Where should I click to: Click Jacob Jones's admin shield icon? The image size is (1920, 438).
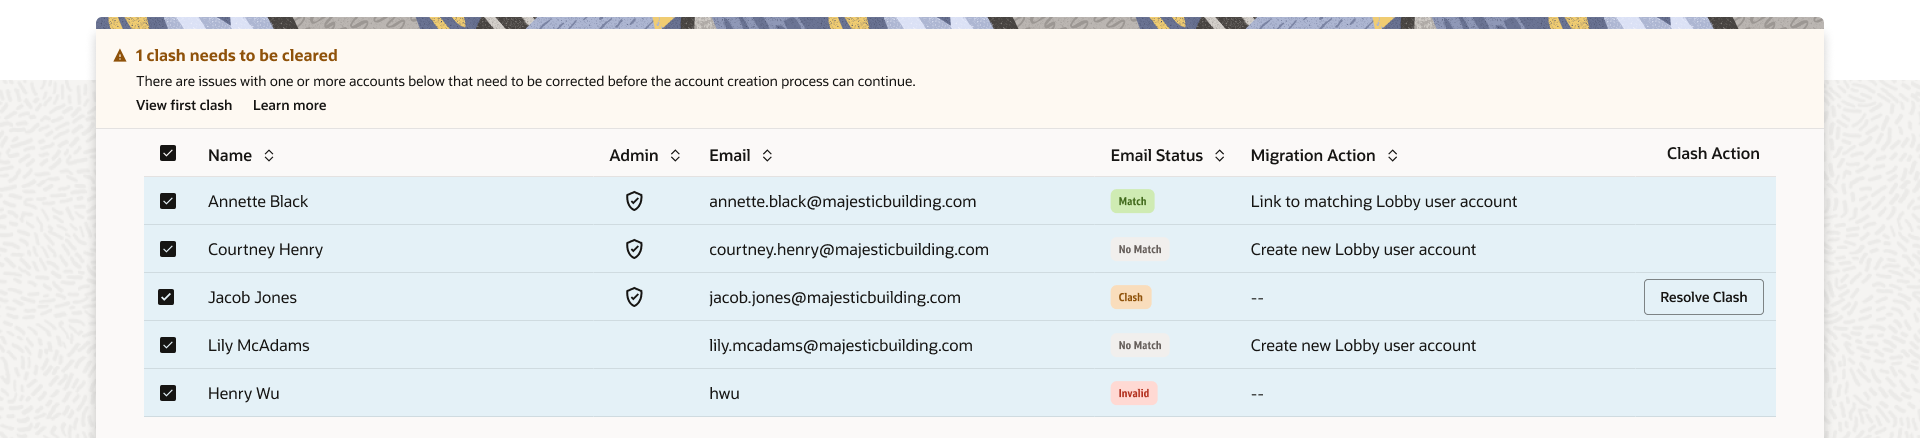click(x=634, y=297)
